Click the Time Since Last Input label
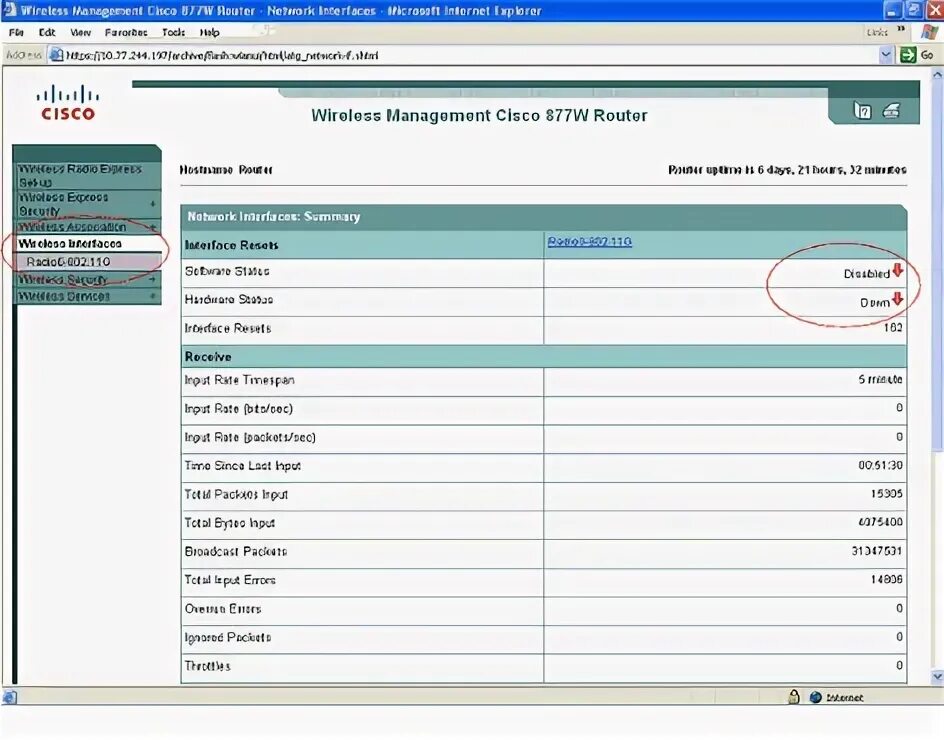Image resolution: width=944 pixels, height=740 pixels. pyautogui.click(x=242, y=465)
